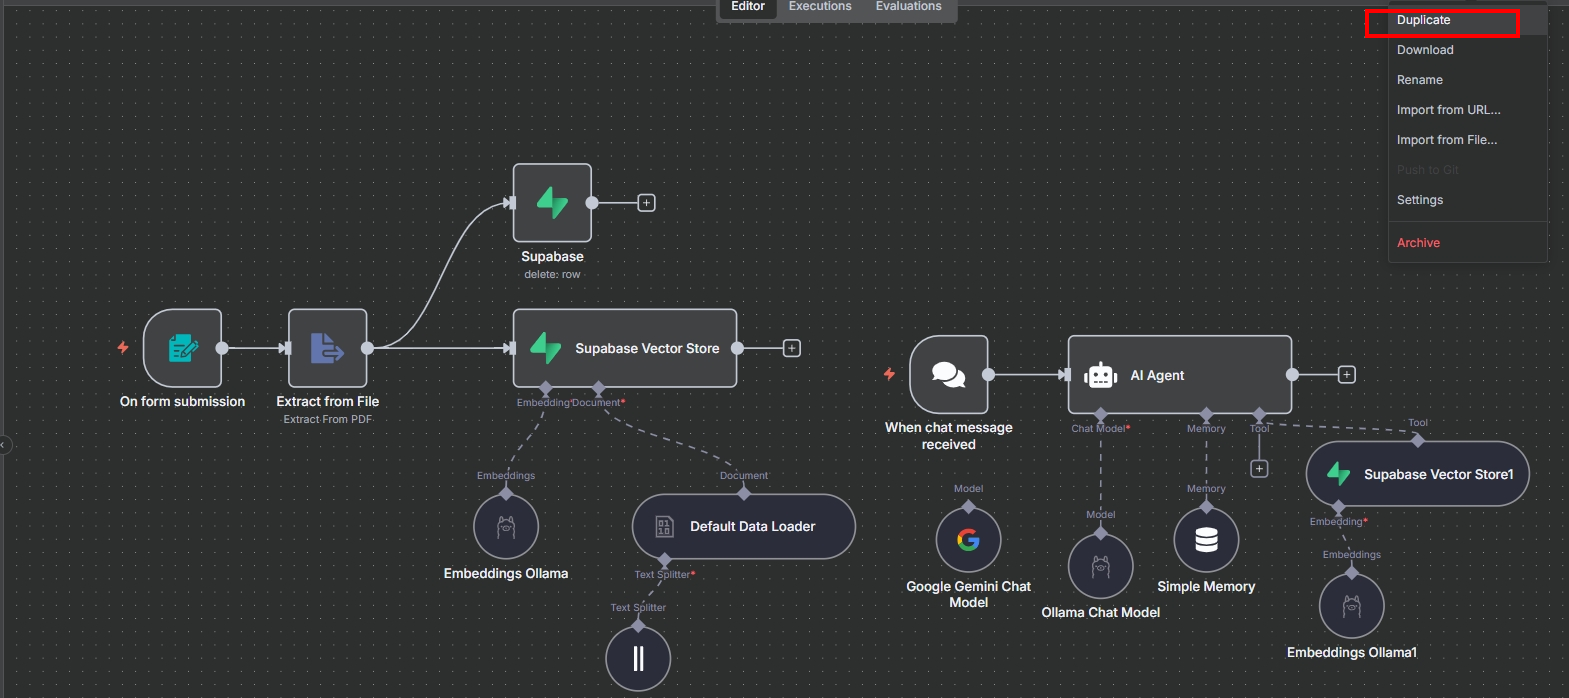Click the On form submission trigger node
The image size is (1569, 698).
[182, 348]
